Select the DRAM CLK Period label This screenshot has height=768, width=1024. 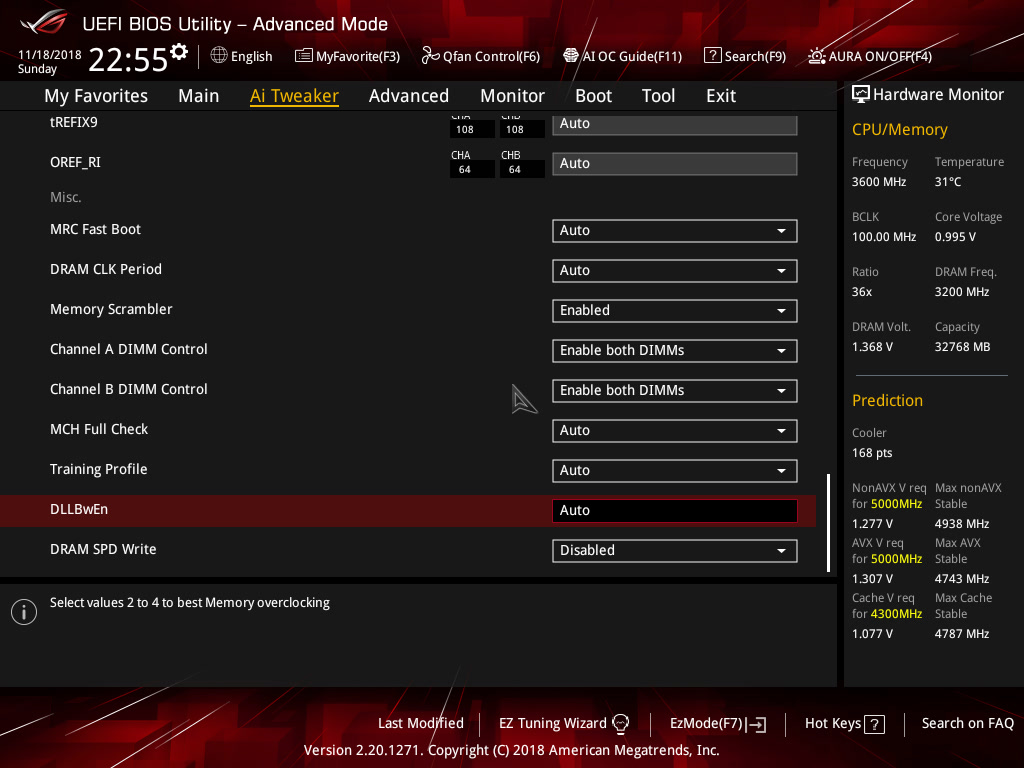pyautogui.click(x=106, y=269)
